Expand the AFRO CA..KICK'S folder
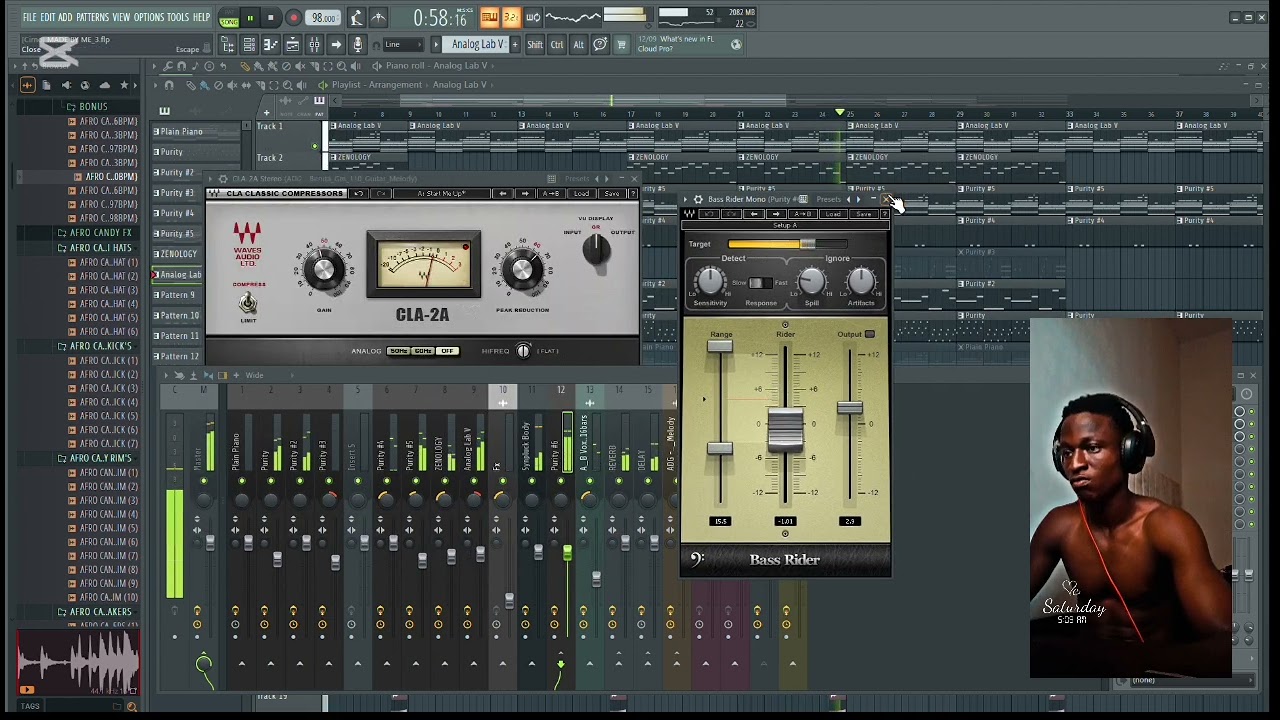Image resolution: width=1280 pixels, height=720 pixels. tap(100, 346)
